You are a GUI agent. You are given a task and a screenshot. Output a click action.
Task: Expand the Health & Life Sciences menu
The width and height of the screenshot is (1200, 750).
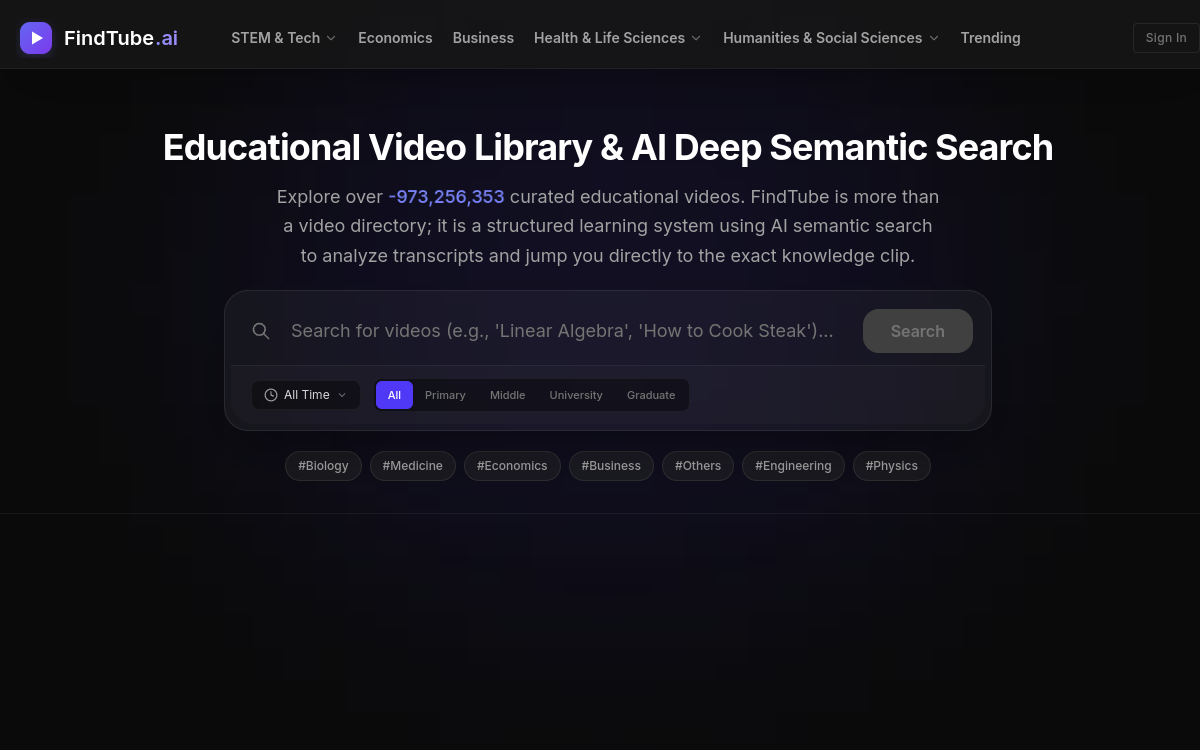617,38
